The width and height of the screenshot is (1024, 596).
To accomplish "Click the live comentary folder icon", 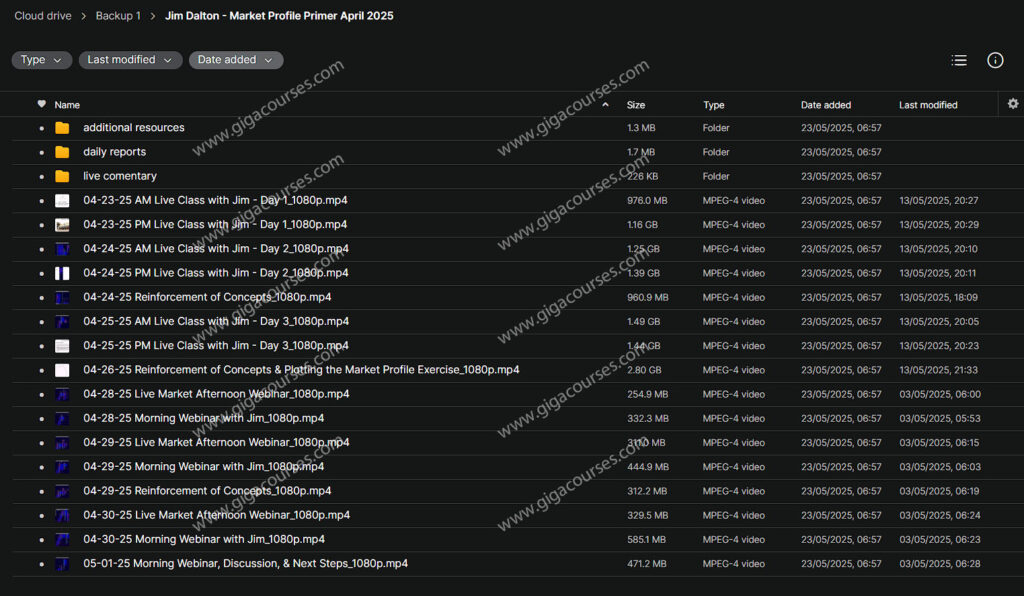I will pos(62,176).
